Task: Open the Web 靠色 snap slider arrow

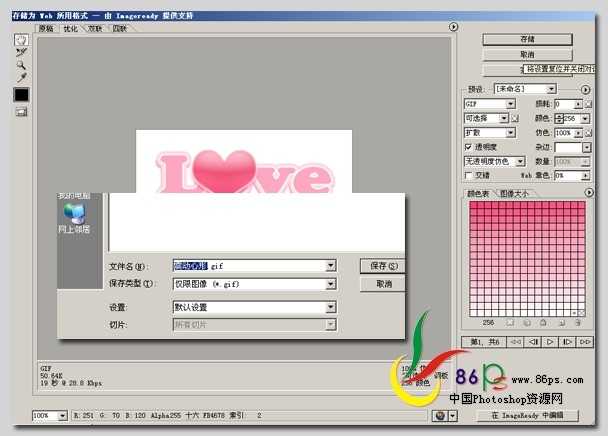Action: [x=586, y=176]
